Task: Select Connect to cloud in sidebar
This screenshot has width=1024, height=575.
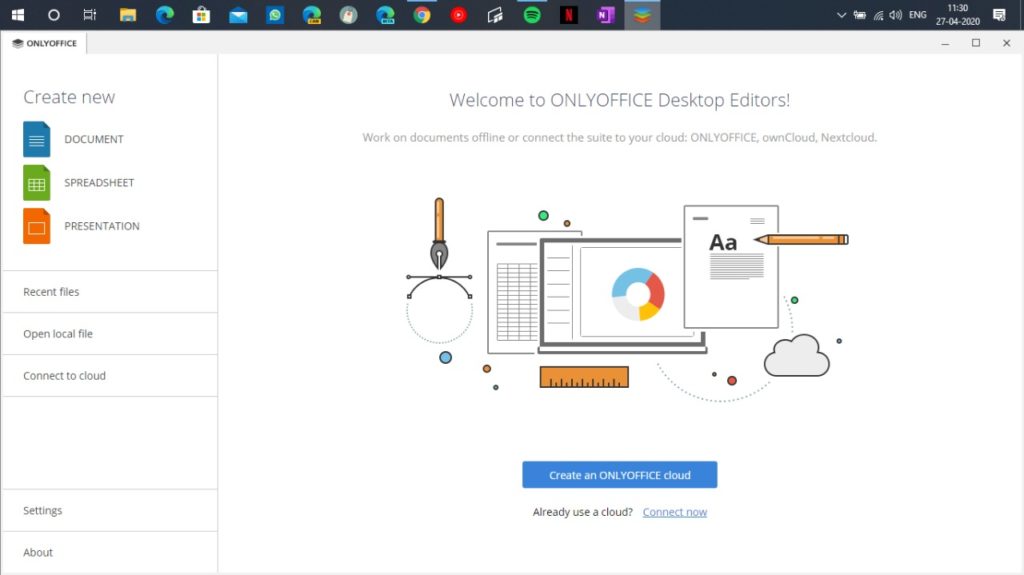Action: (x=110, y=376)
